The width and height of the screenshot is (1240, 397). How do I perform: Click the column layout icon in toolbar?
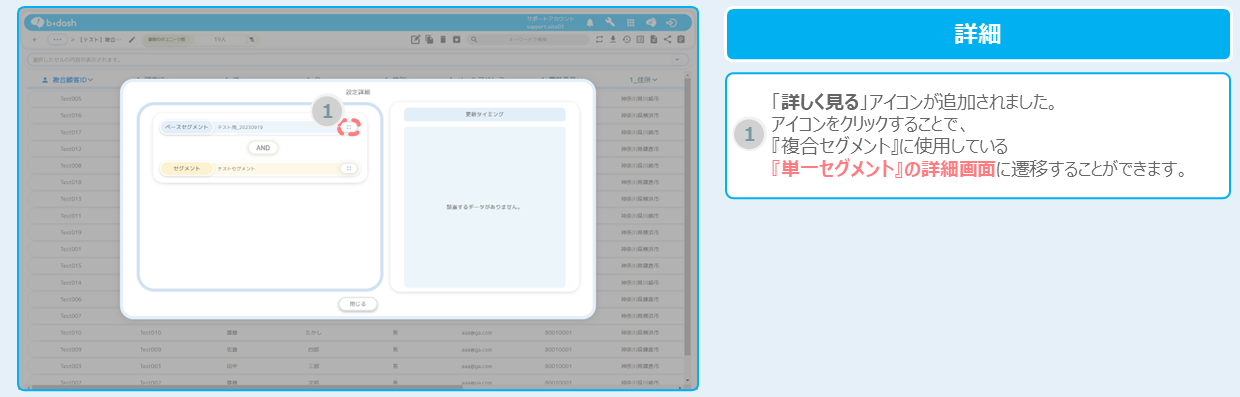click(640, 39)
